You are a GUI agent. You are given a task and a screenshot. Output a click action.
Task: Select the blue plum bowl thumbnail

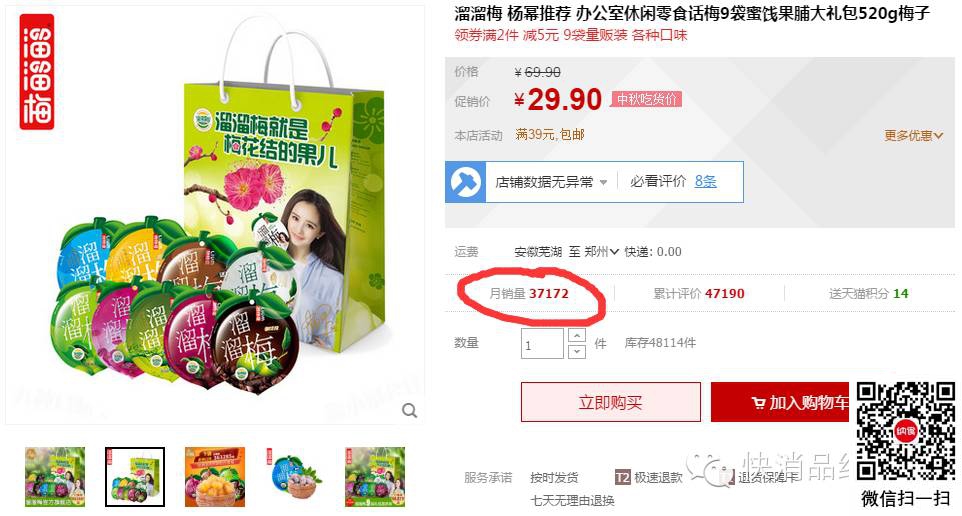(295, 477)
